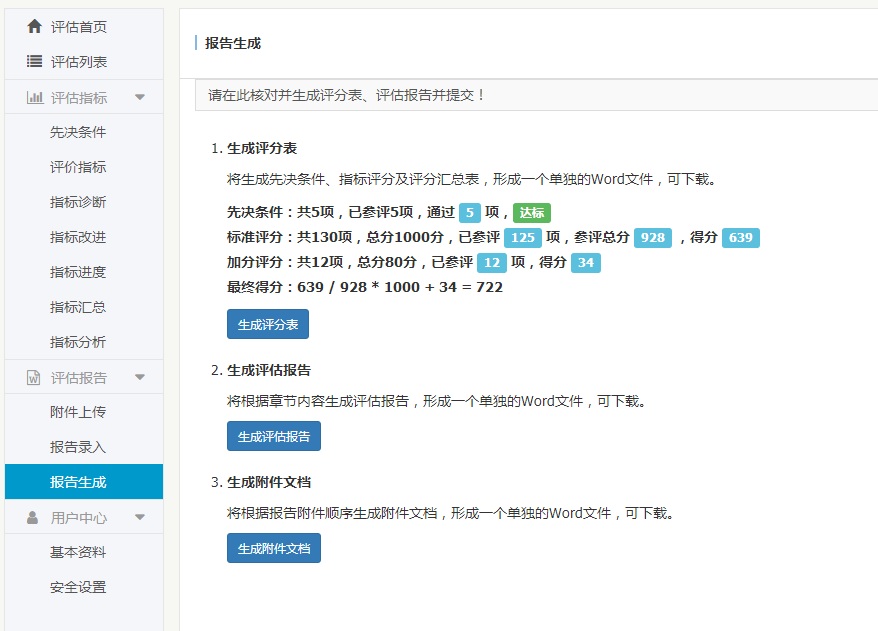This screenshot has height=631, width=878.
Task: Click the list icon beside 评估列表
Action: point(34,62)
